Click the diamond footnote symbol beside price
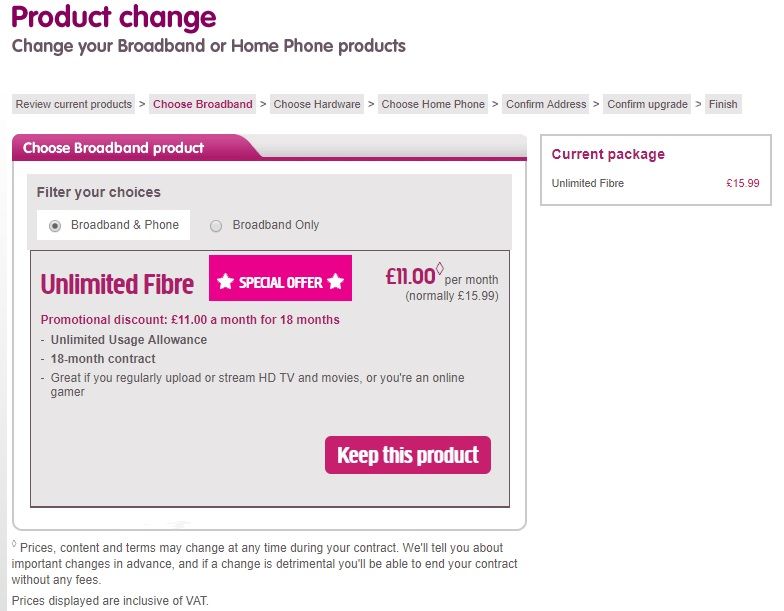784x611 pixels. tap(440, 267)
